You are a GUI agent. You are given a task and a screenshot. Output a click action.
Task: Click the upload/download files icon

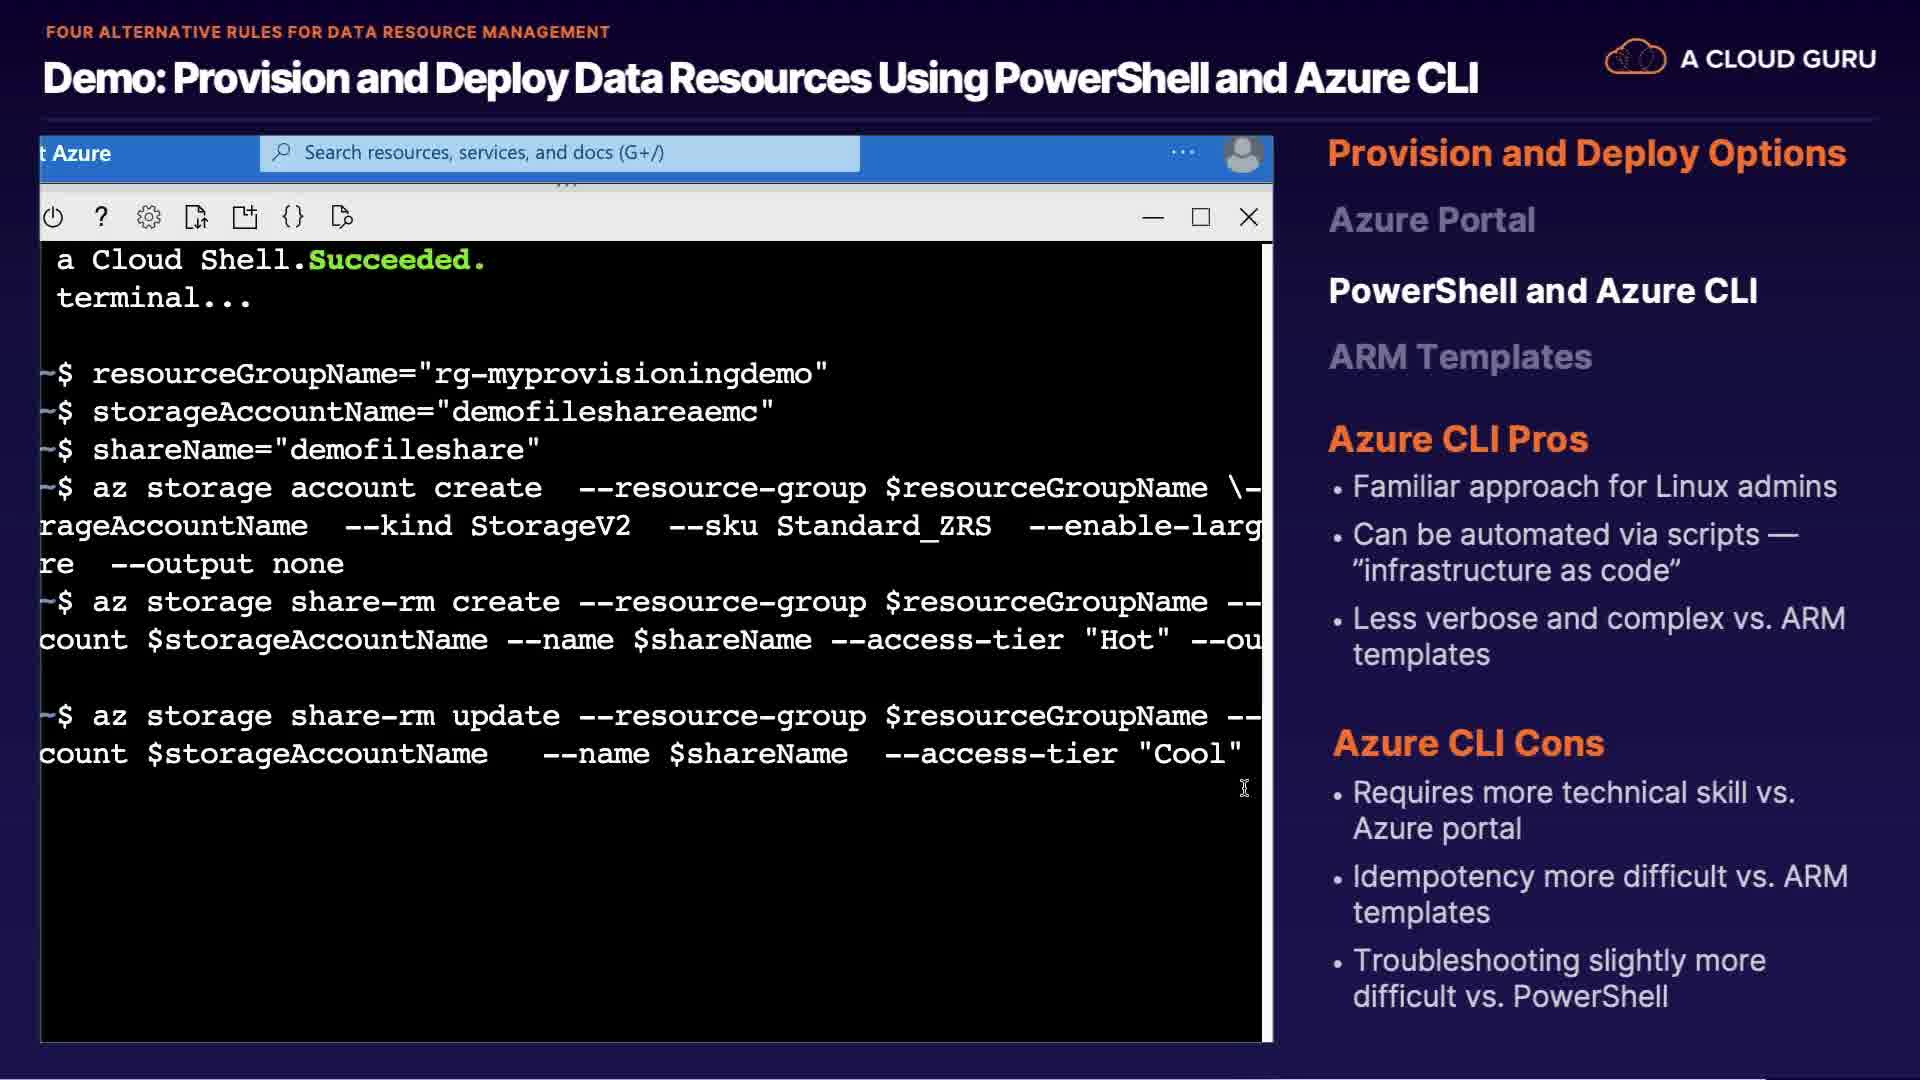197,217
